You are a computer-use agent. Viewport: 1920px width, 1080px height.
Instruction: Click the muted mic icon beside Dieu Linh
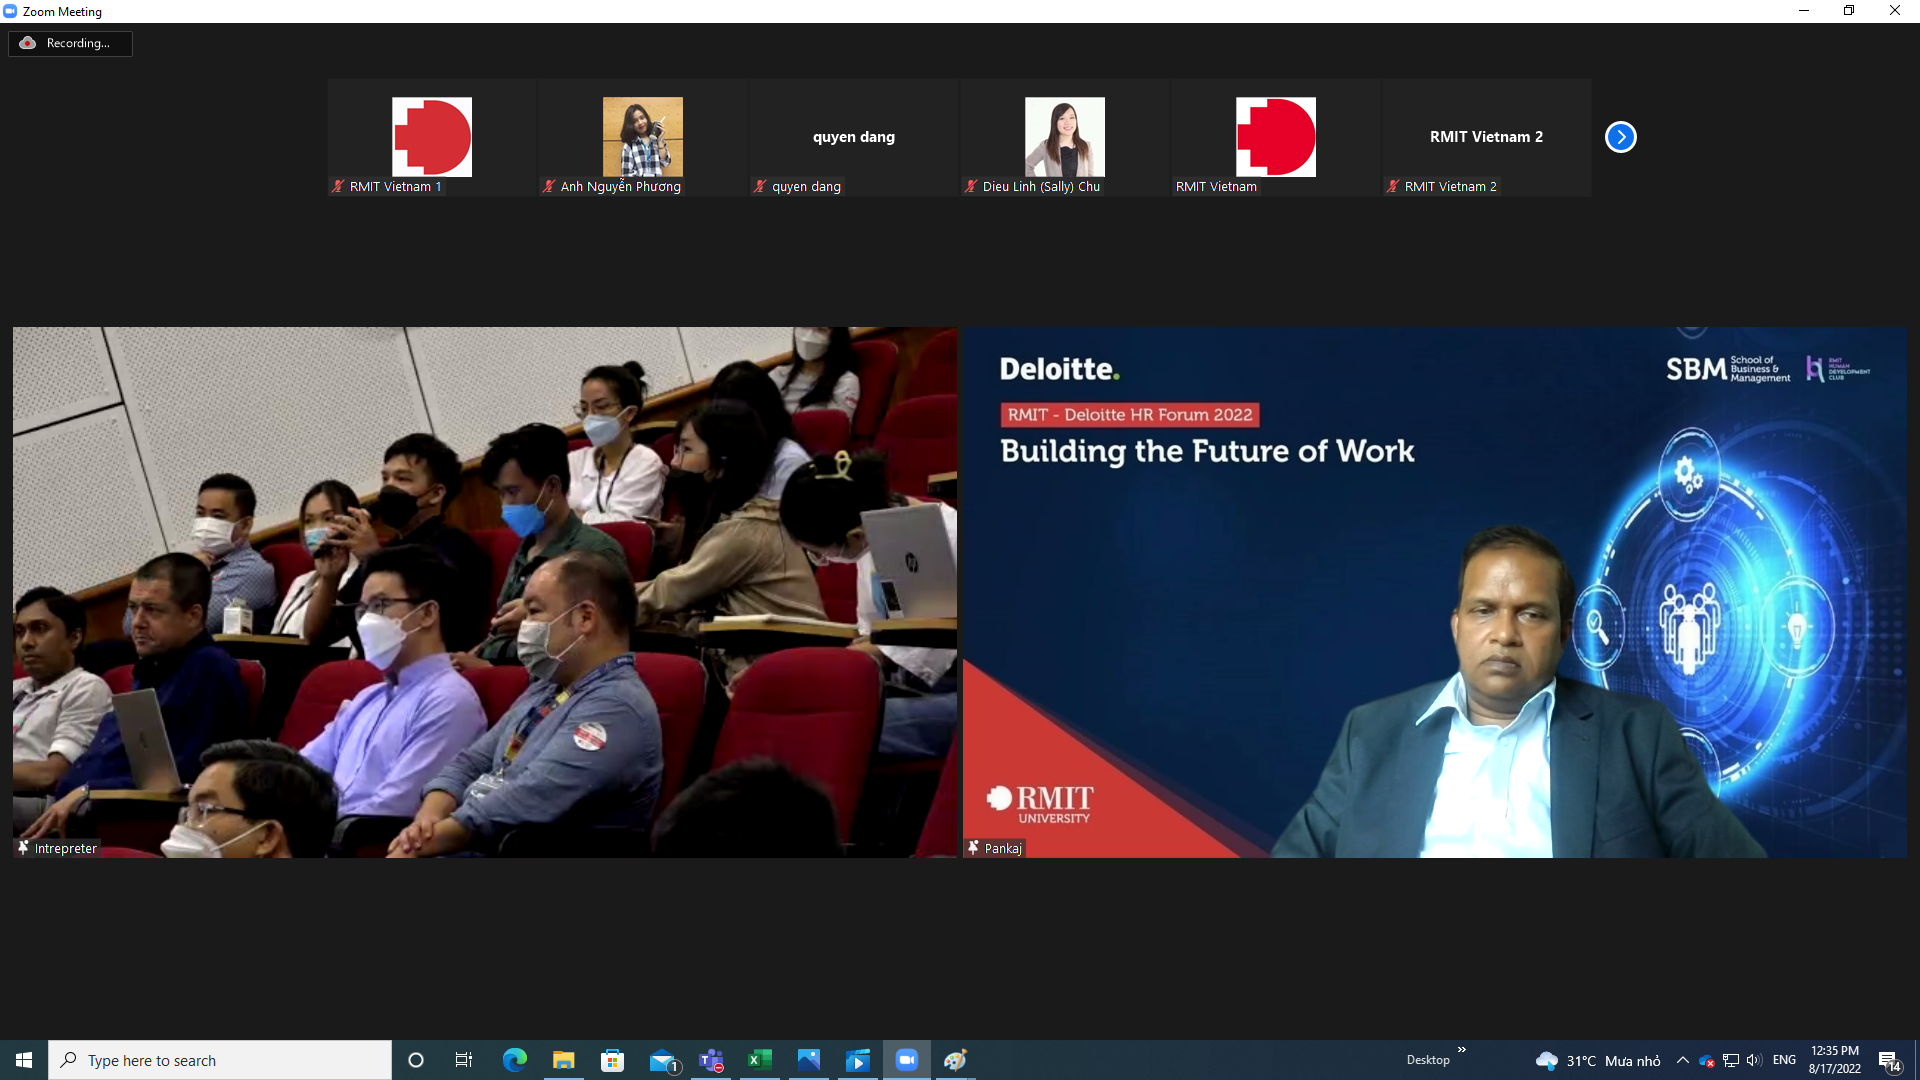point(971,186)
